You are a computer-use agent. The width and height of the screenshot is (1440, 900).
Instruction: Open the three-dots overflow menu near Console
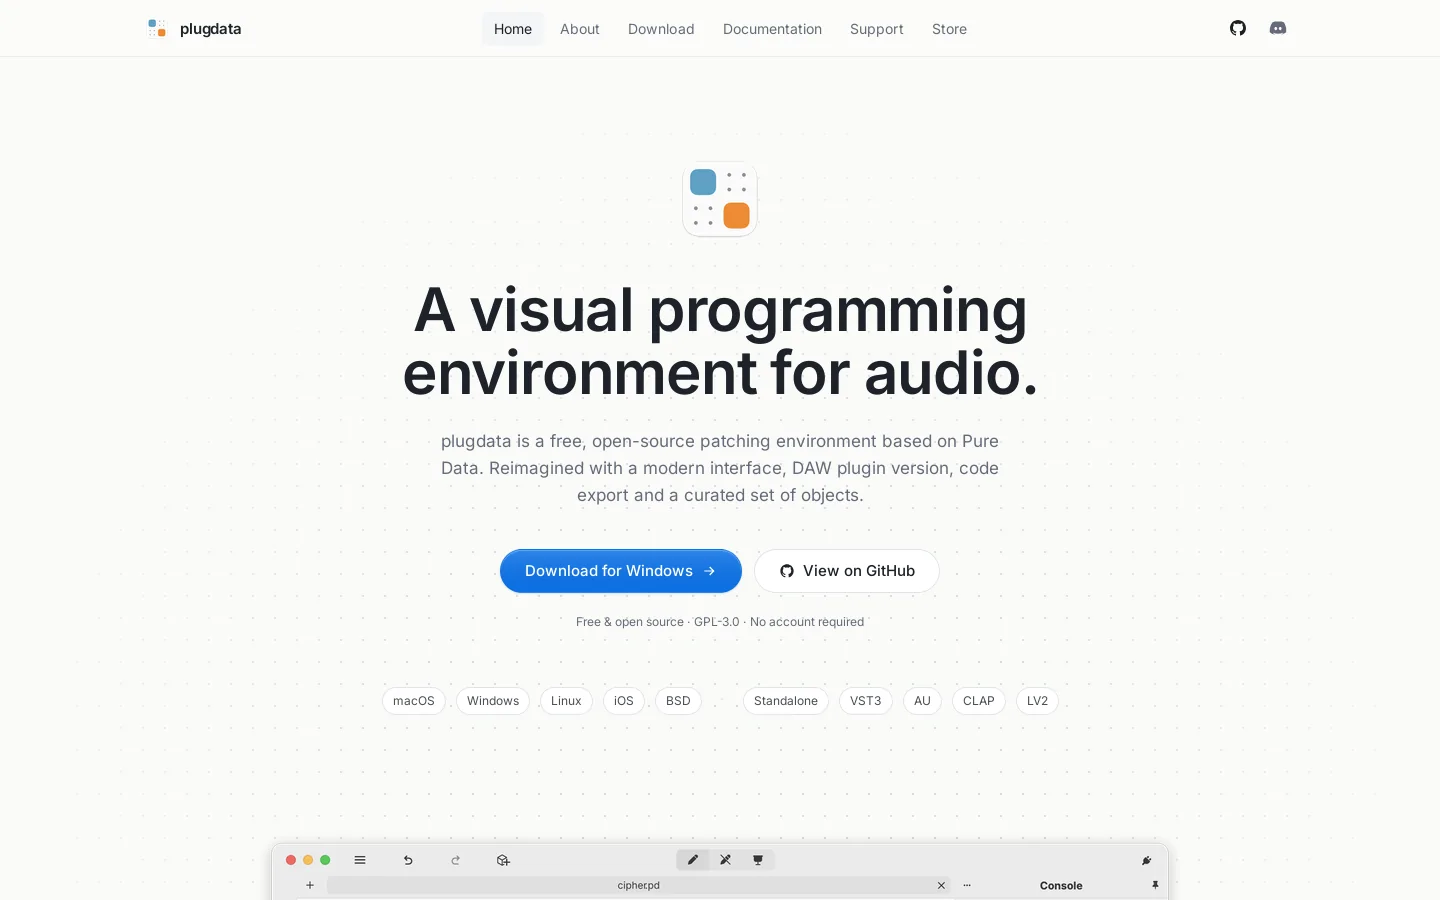coord(967,885)
